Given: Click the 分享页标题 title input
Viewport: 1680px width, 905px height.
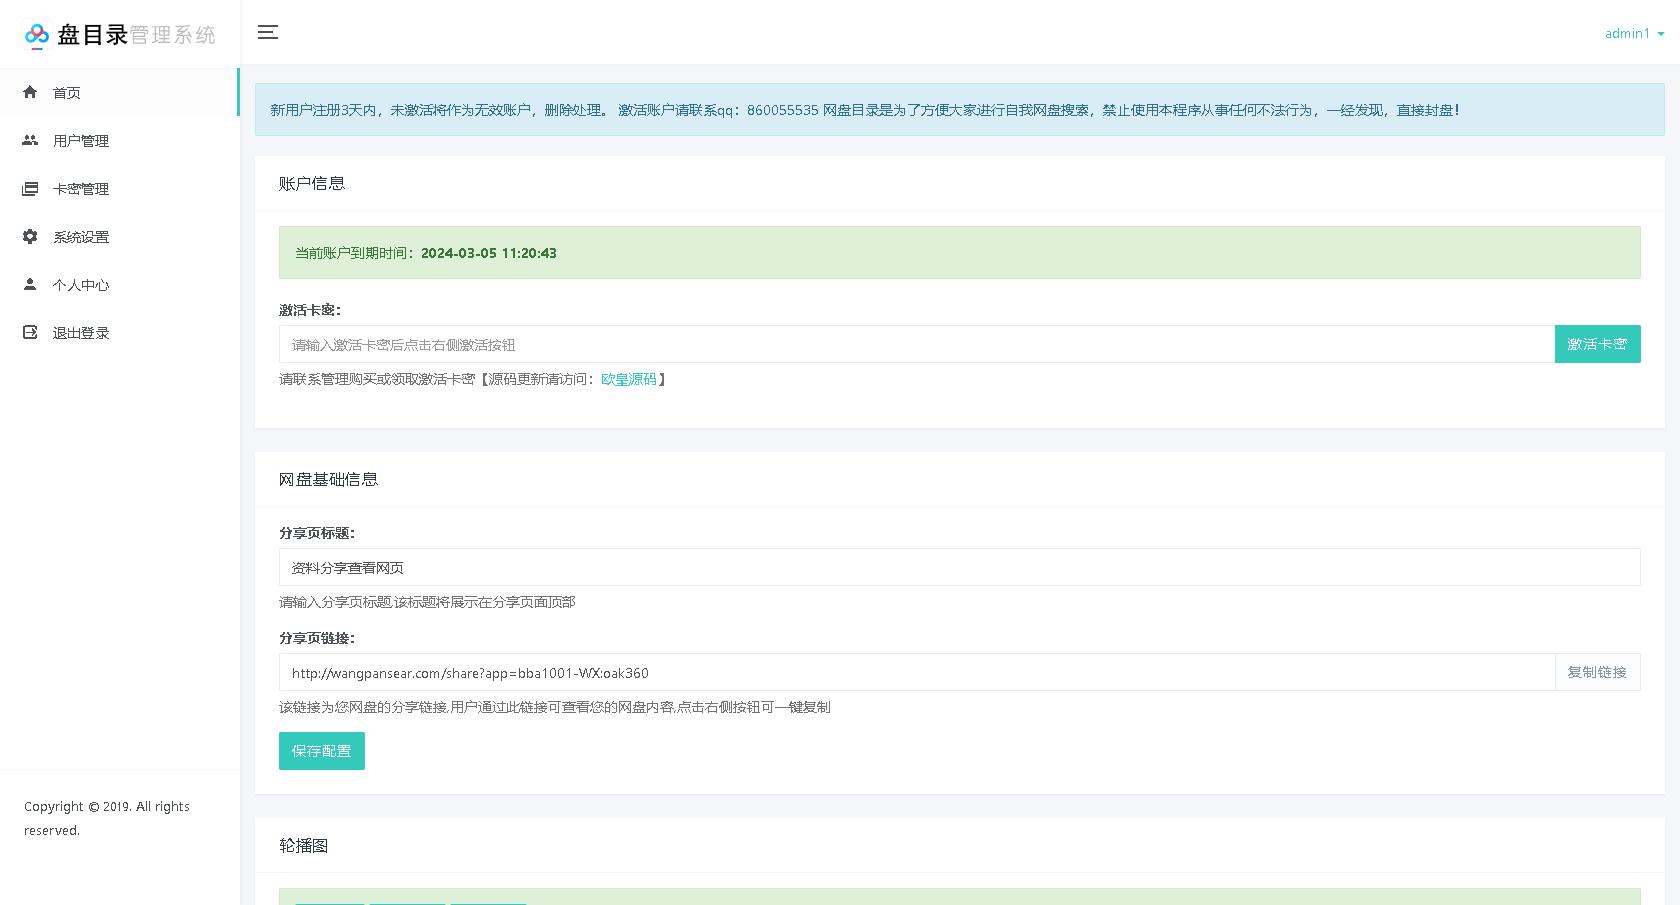Looking at the screenshot, I should pyautogui.click(x=900, y=567).
